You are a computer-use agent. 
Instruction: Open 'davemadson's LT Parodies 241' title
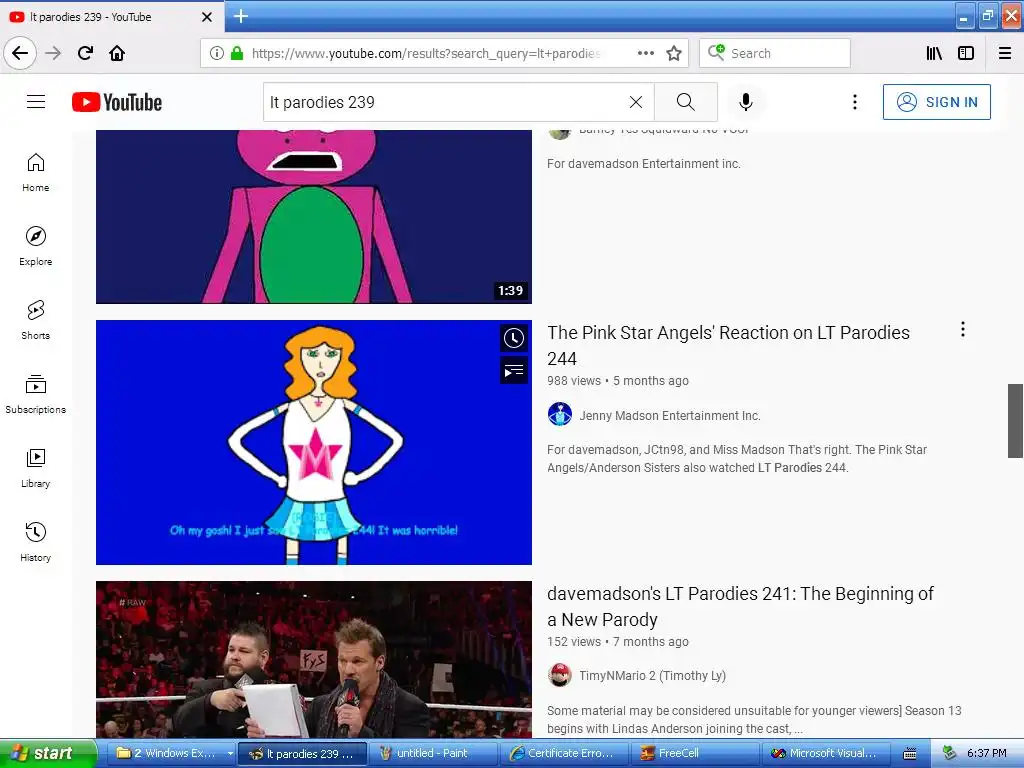click(741, 607)
